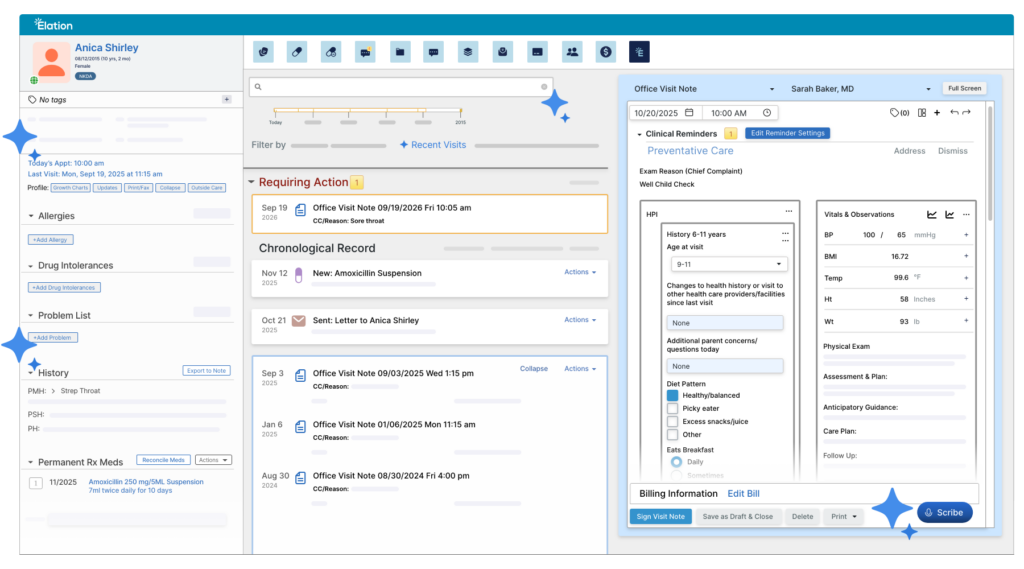Image resolution: width=1024 pixels, height=569 pixels.
Task: Open the message icon with notification badge
Action: point(366,52)
